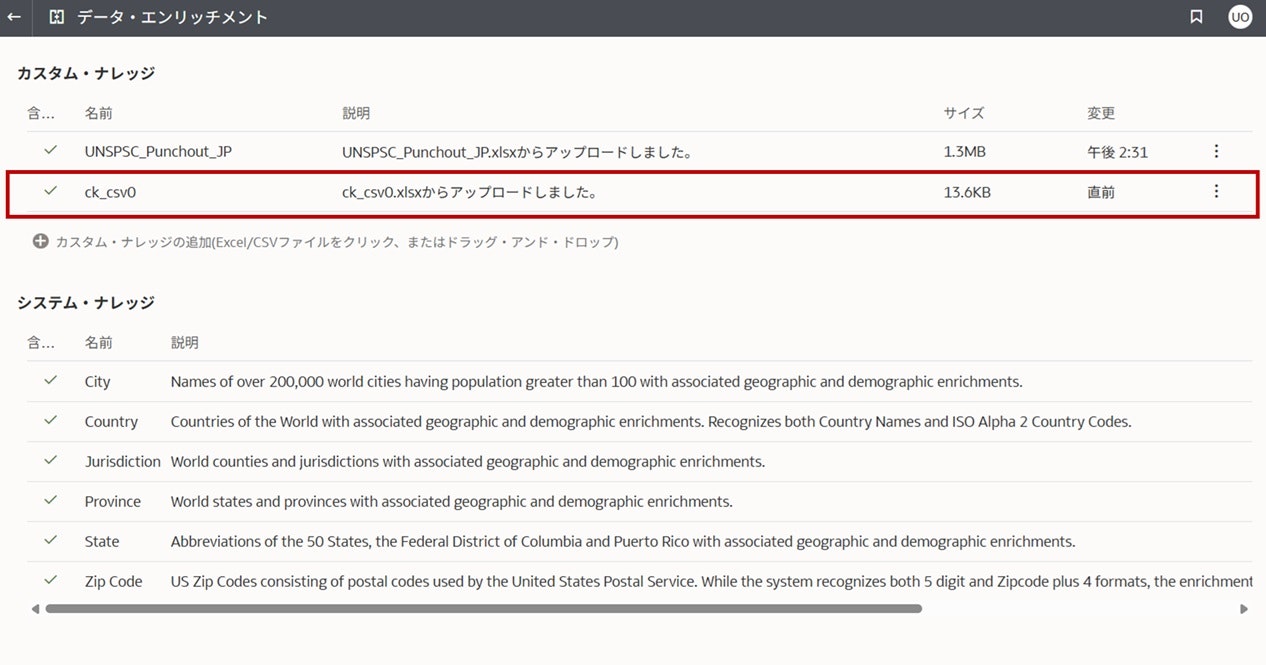The width and height of the screenshot is (1266, 665).
Task: Click the カスタム・ナレッジ section heading
Action: point(86,74)
